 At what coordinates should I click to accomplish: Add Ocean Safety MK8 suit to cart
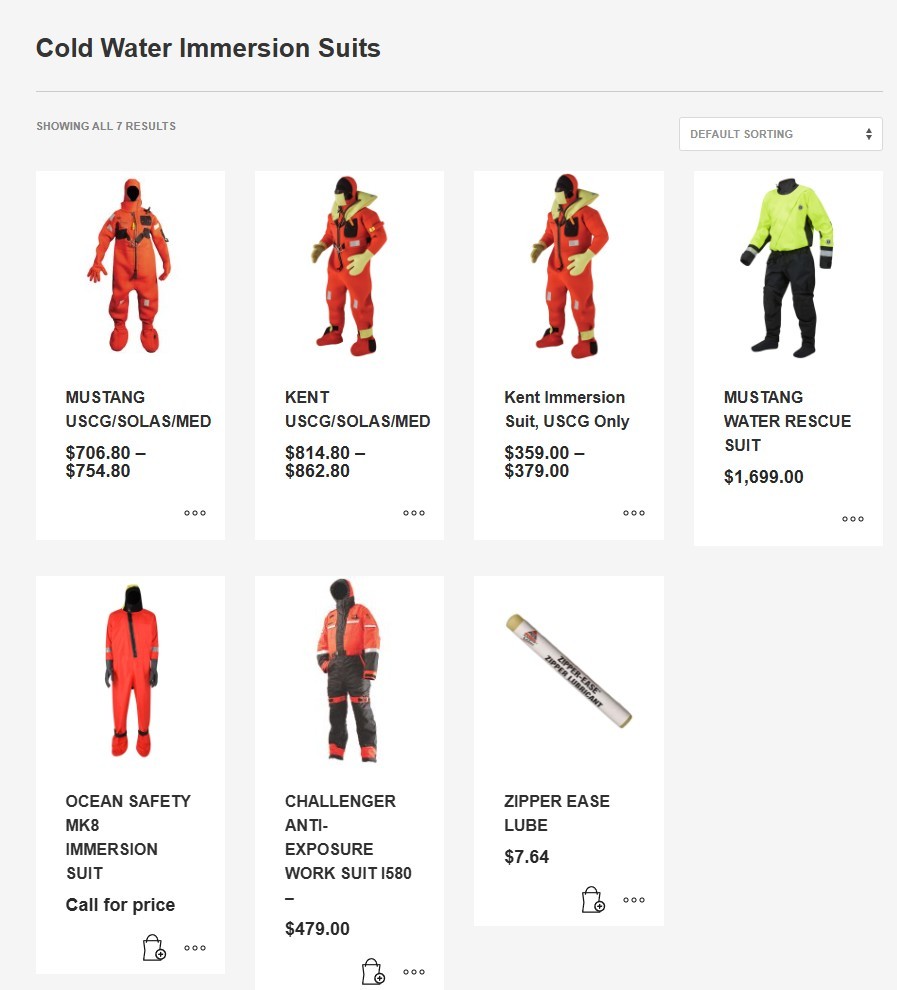click(x=154, y=948)
